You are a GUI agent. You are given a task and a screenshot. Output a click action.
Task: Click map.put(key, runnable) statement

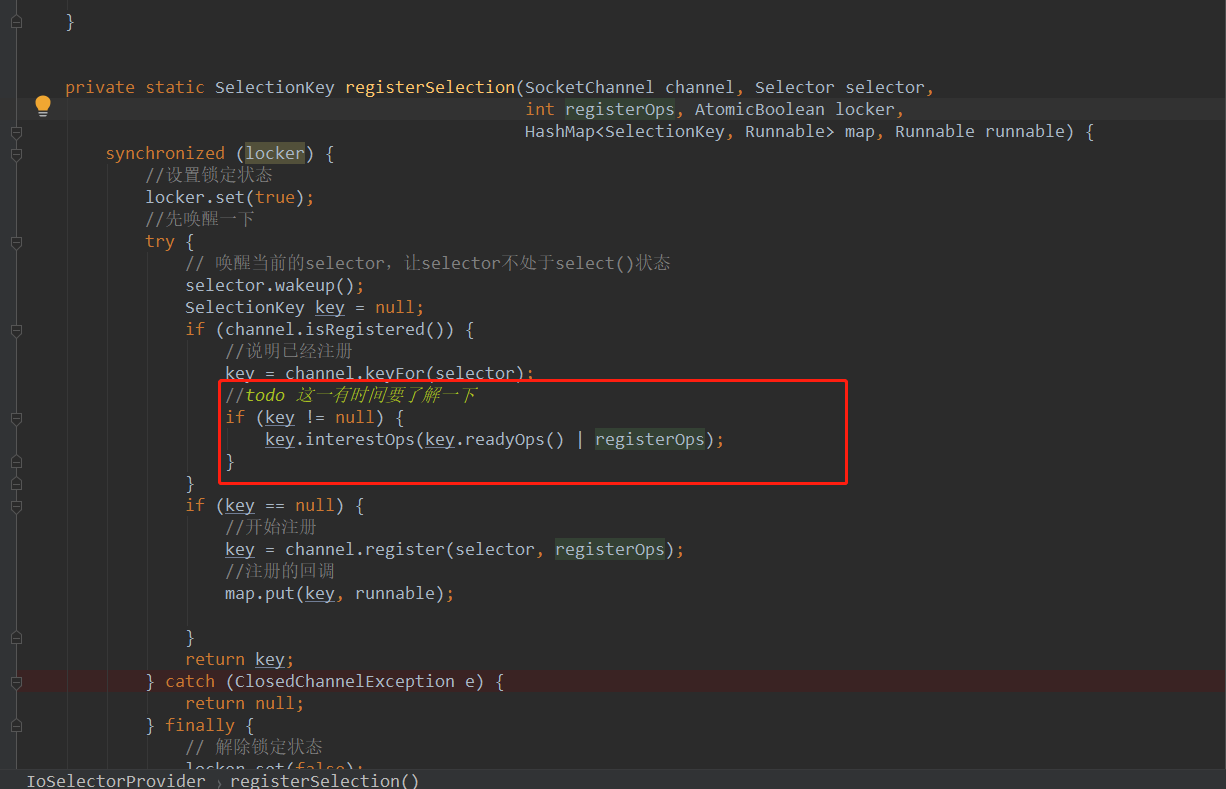340,594
